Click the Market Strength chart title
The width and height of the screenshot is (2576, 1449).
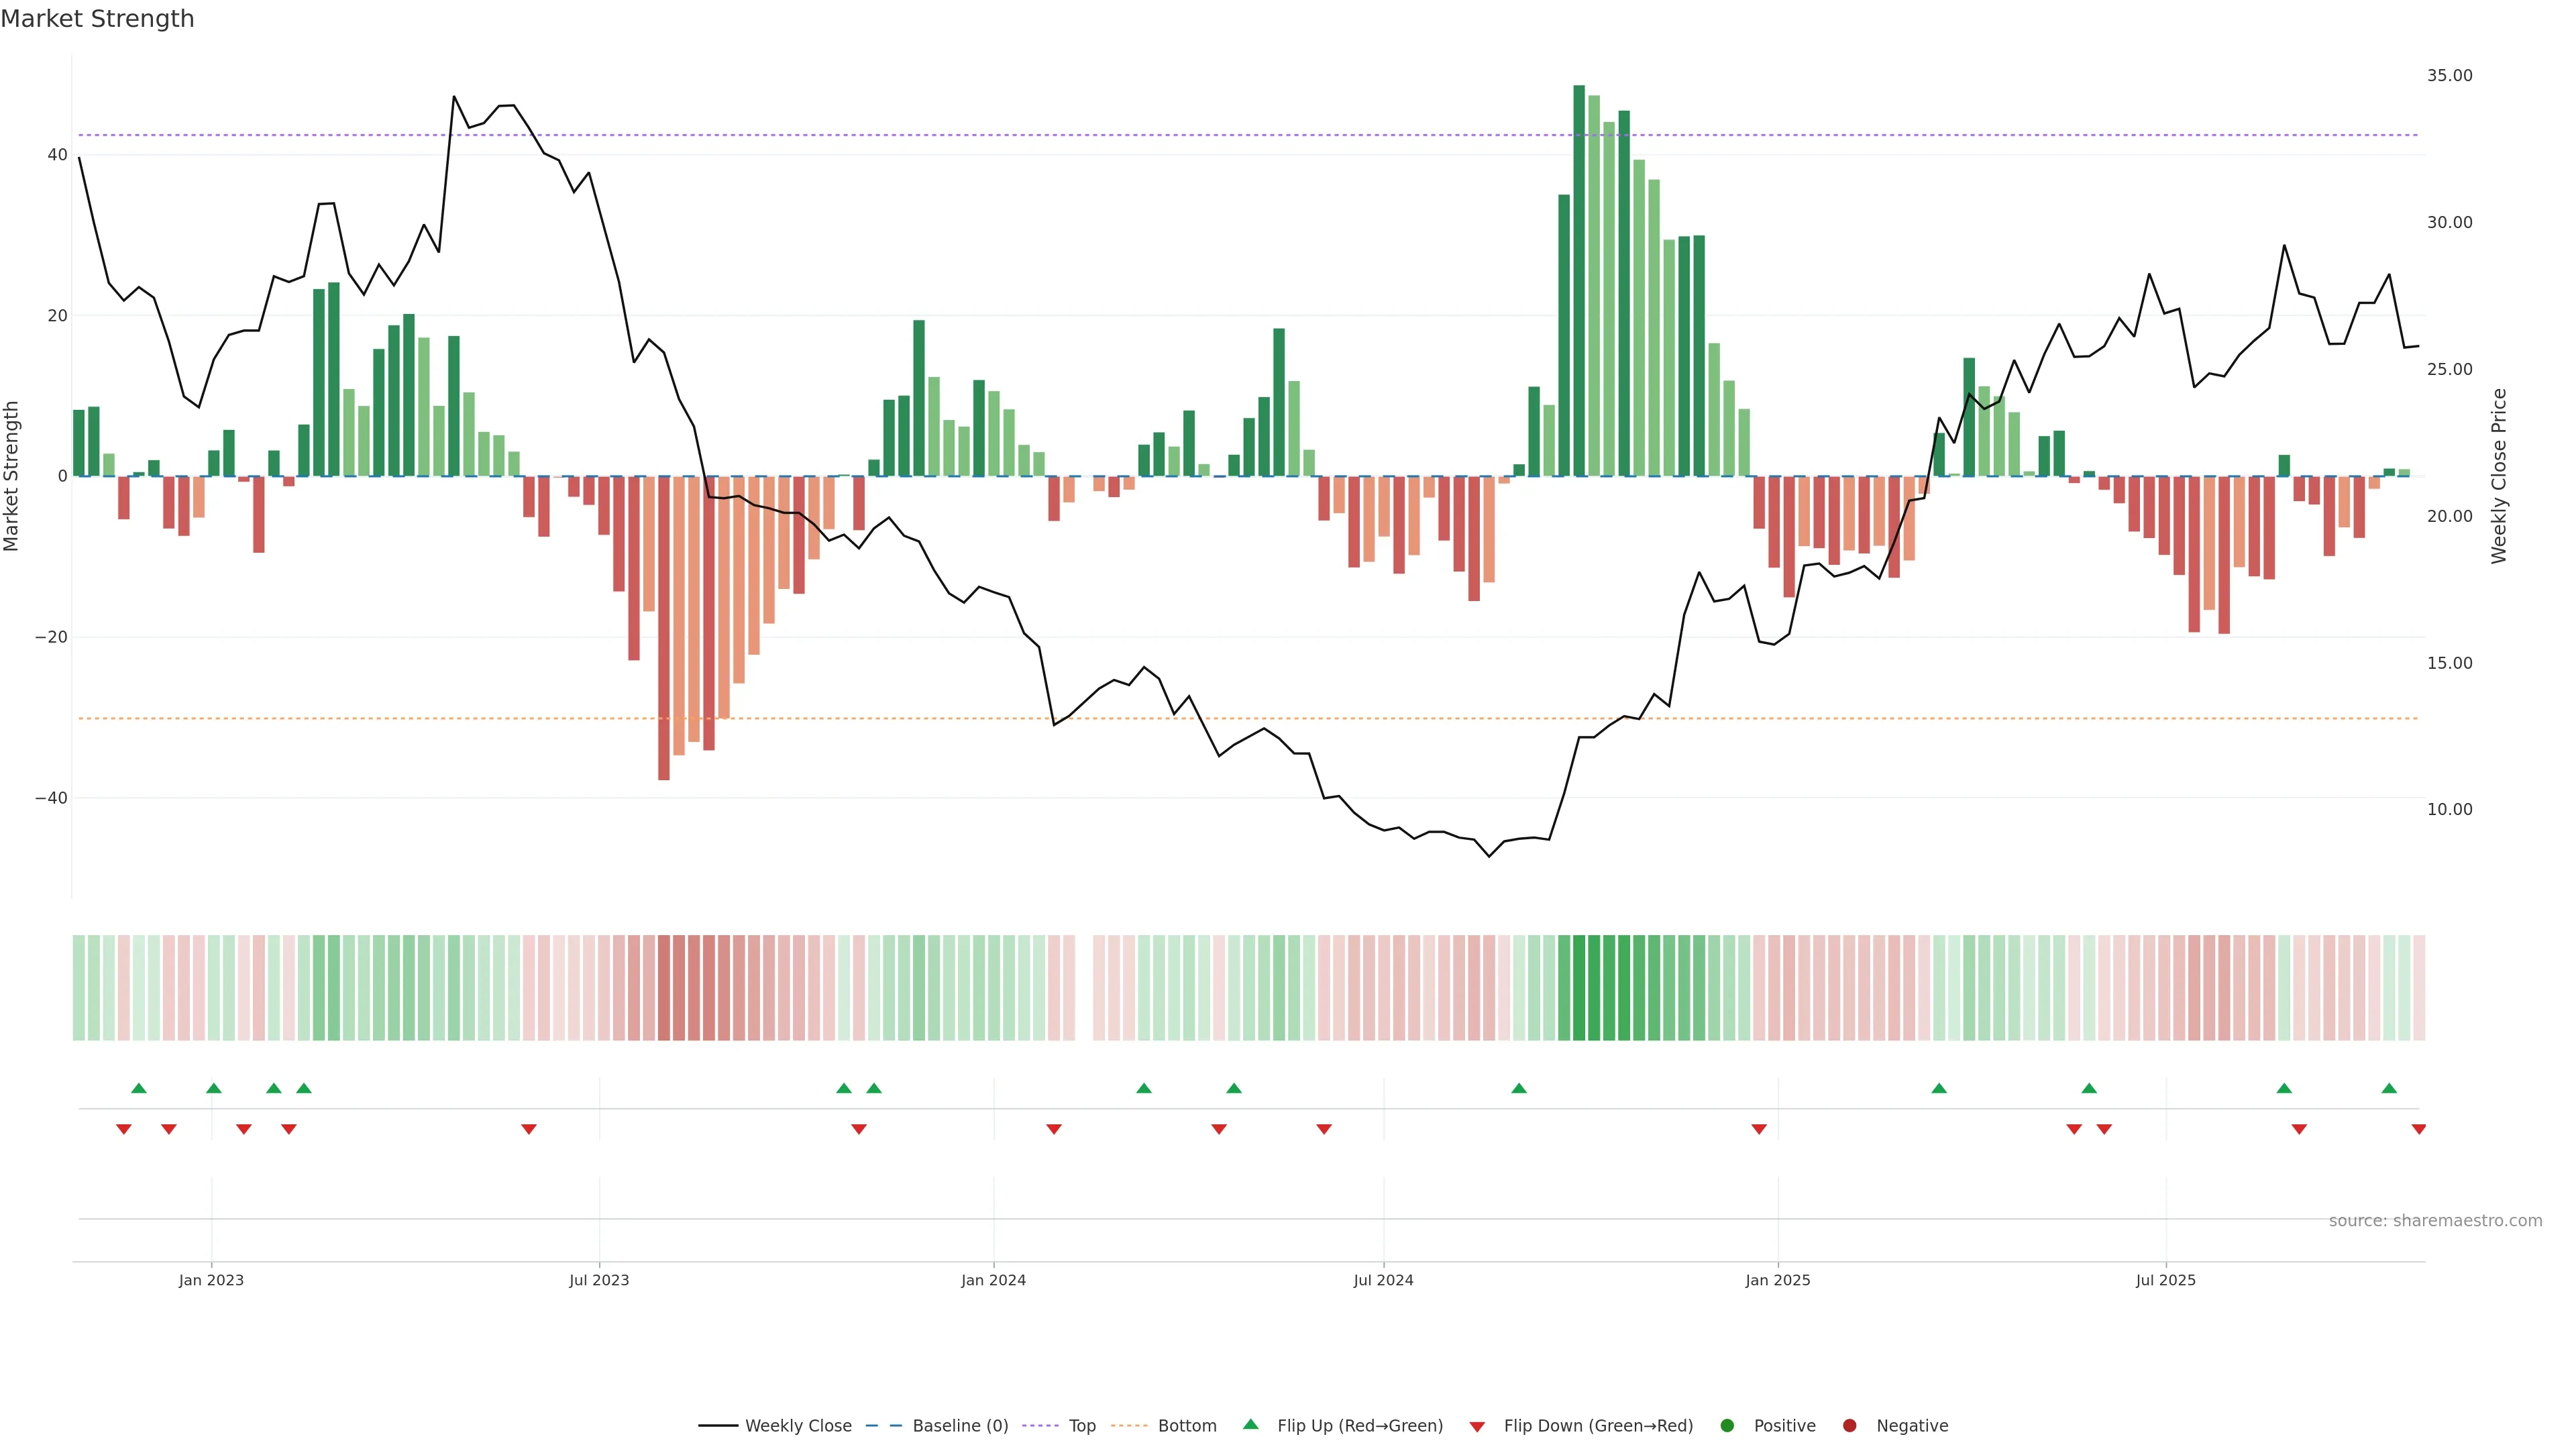pyautogui.click(x=97, y=19)
